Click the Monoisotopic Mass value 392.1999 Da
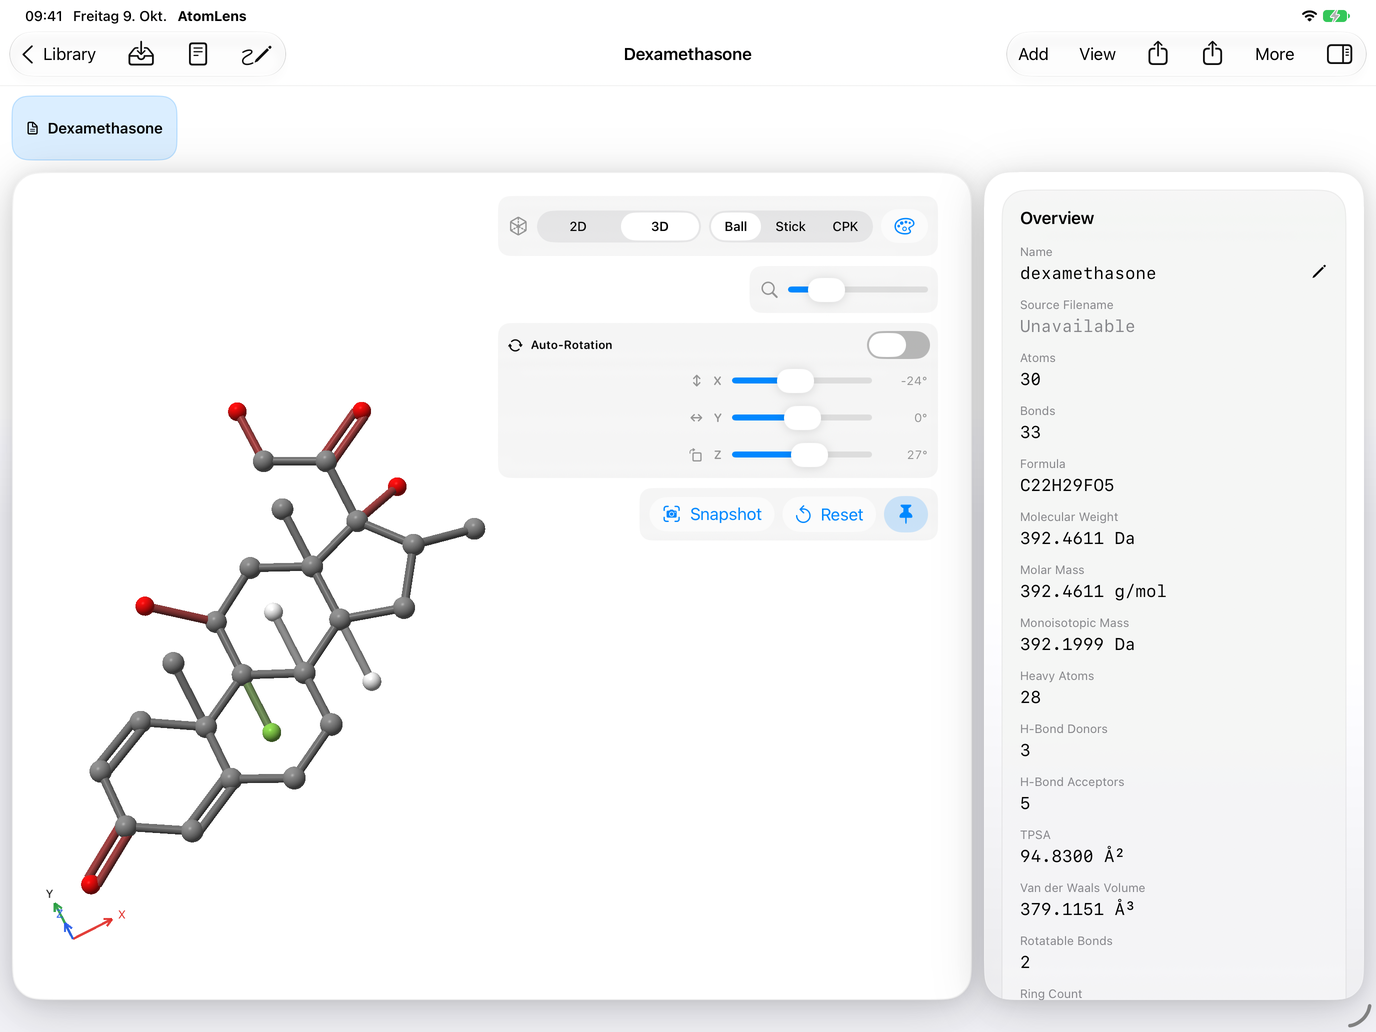Image resolution: width=1376 pixels, height=1032 pixels. click(1077, 644)
